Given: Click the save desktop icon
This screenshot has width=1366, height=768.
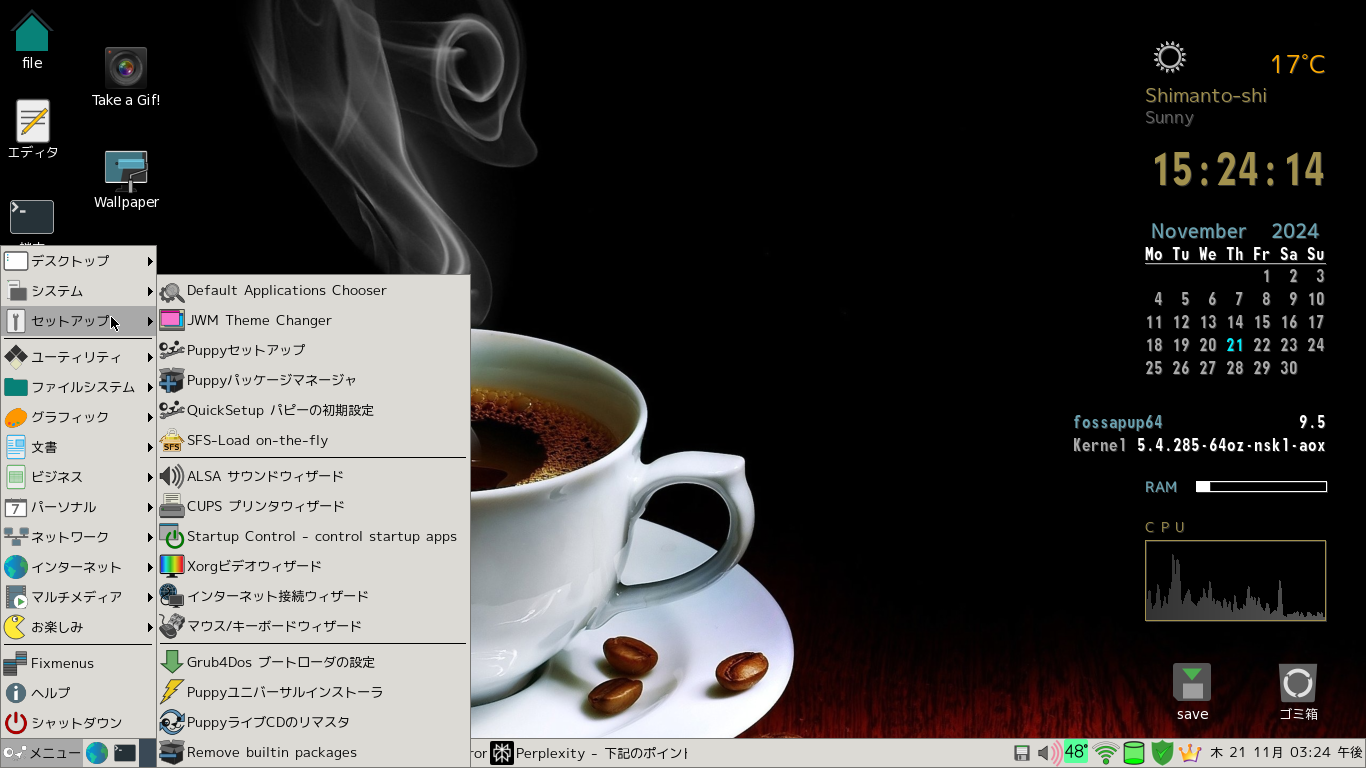Looking at the screenshot, I should (x=1192, y=692).
